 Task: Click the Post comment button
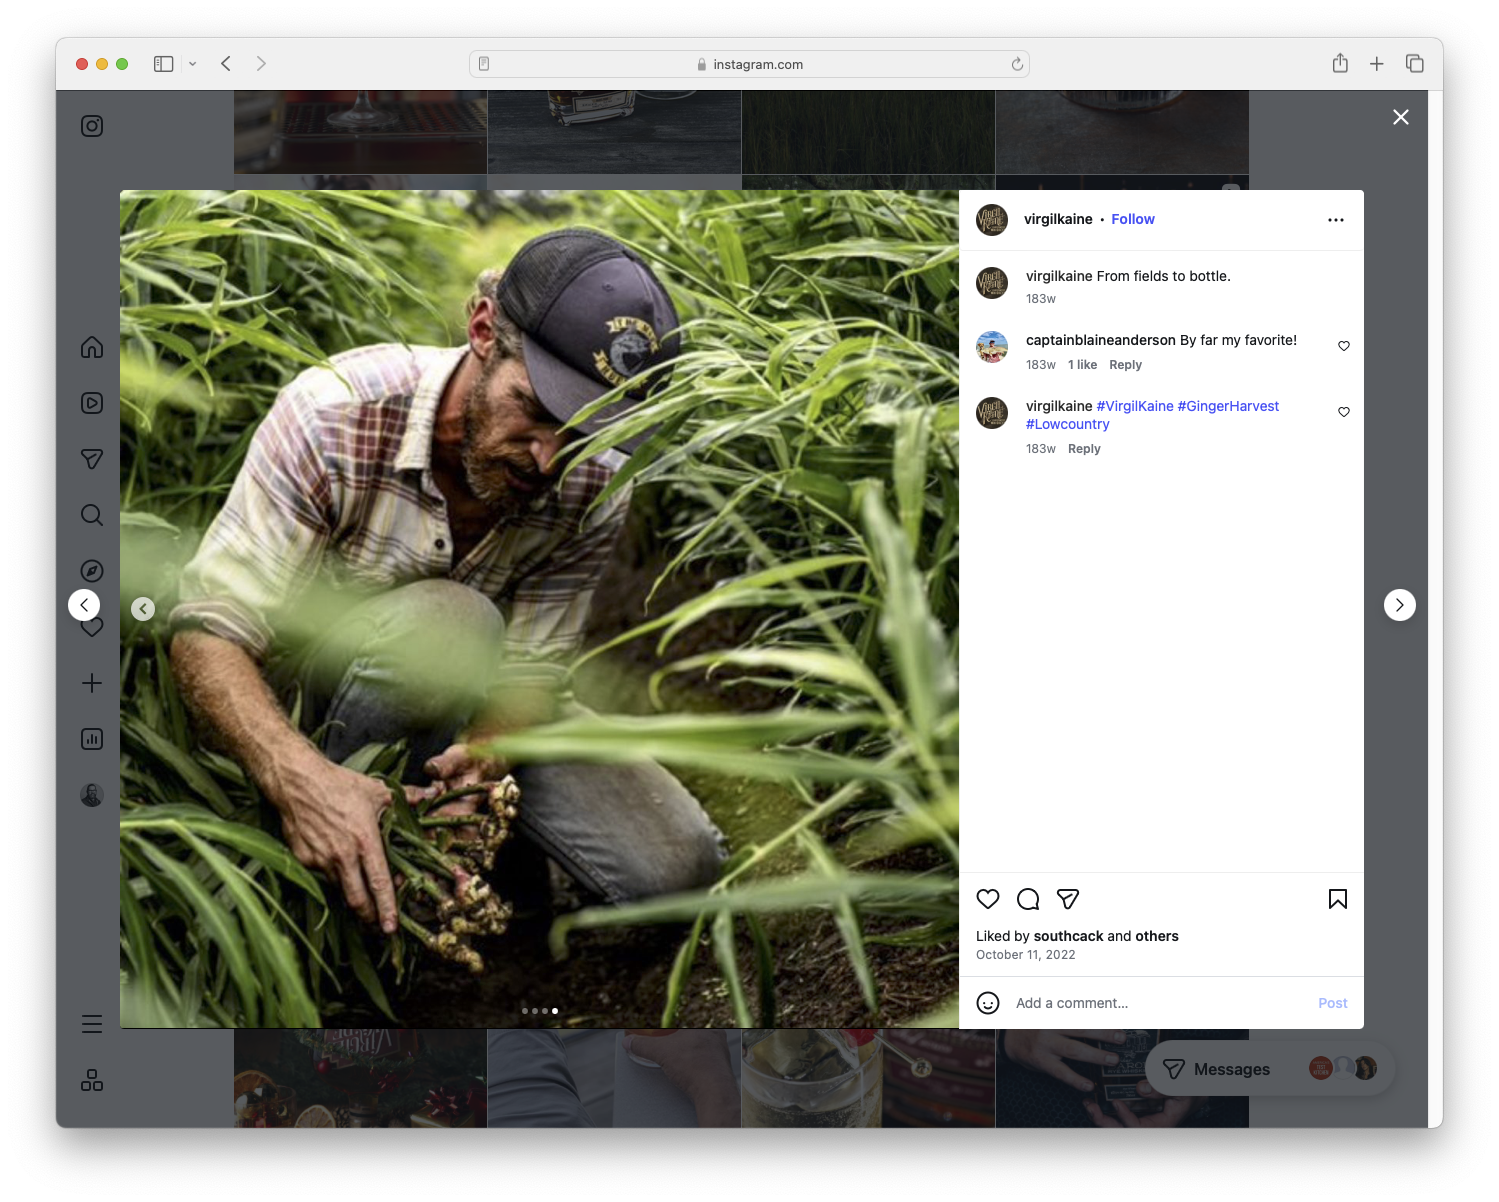(x=1332, y=1003)
